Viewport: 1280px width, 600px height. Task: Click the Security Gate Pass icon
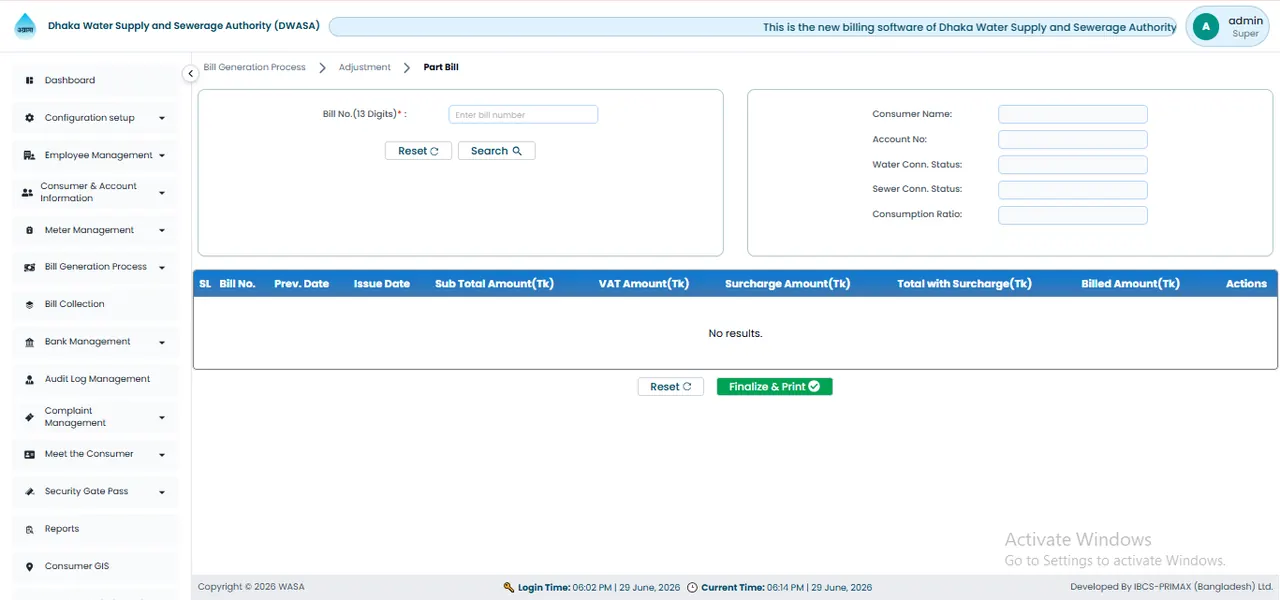click(x=29, y=492)
